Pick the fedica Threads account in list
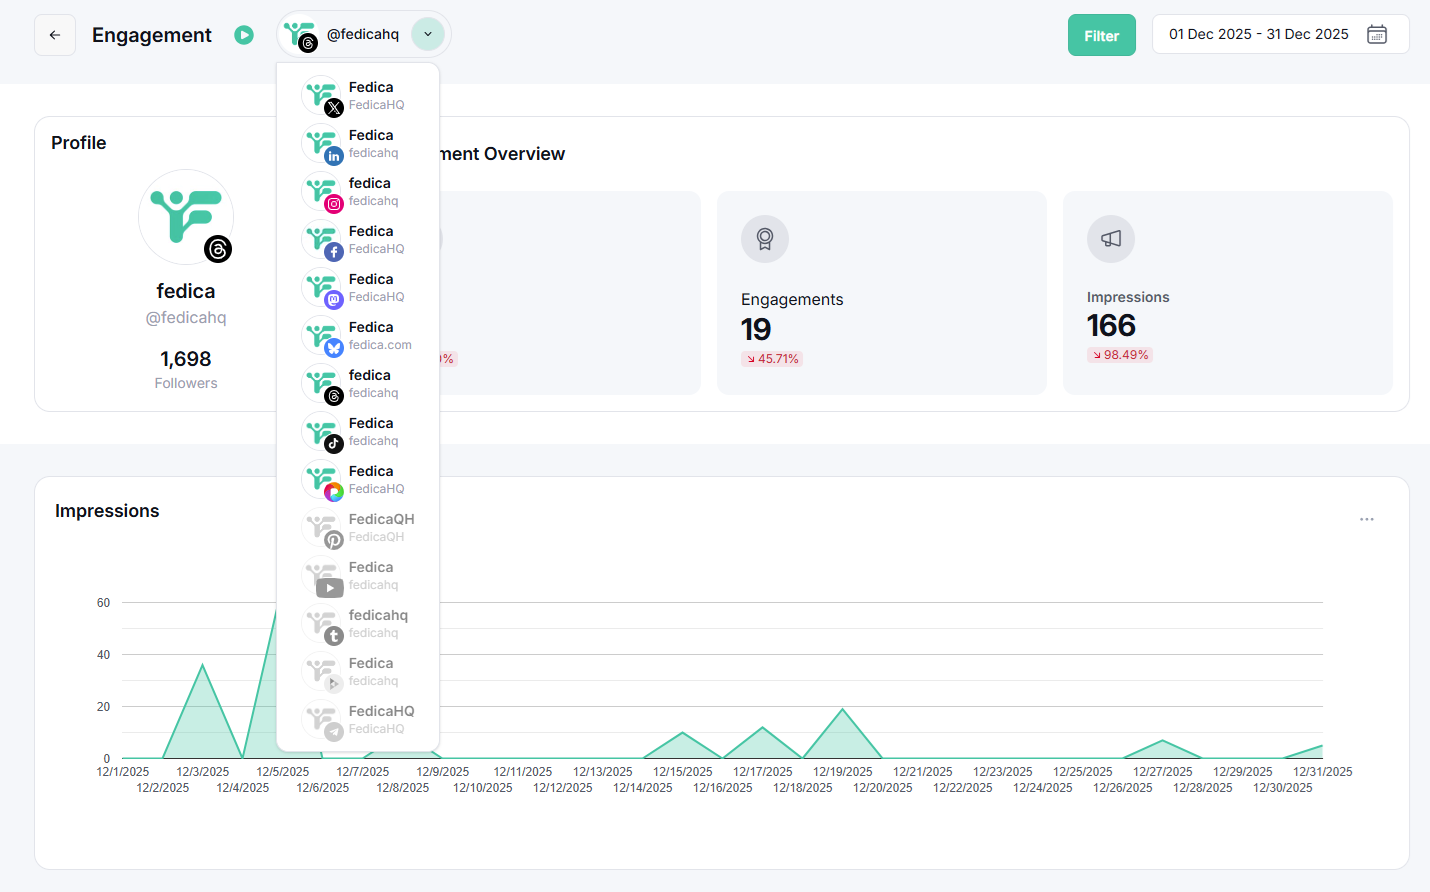This screenshot has height=892, width=1430. tap(358, 384)
